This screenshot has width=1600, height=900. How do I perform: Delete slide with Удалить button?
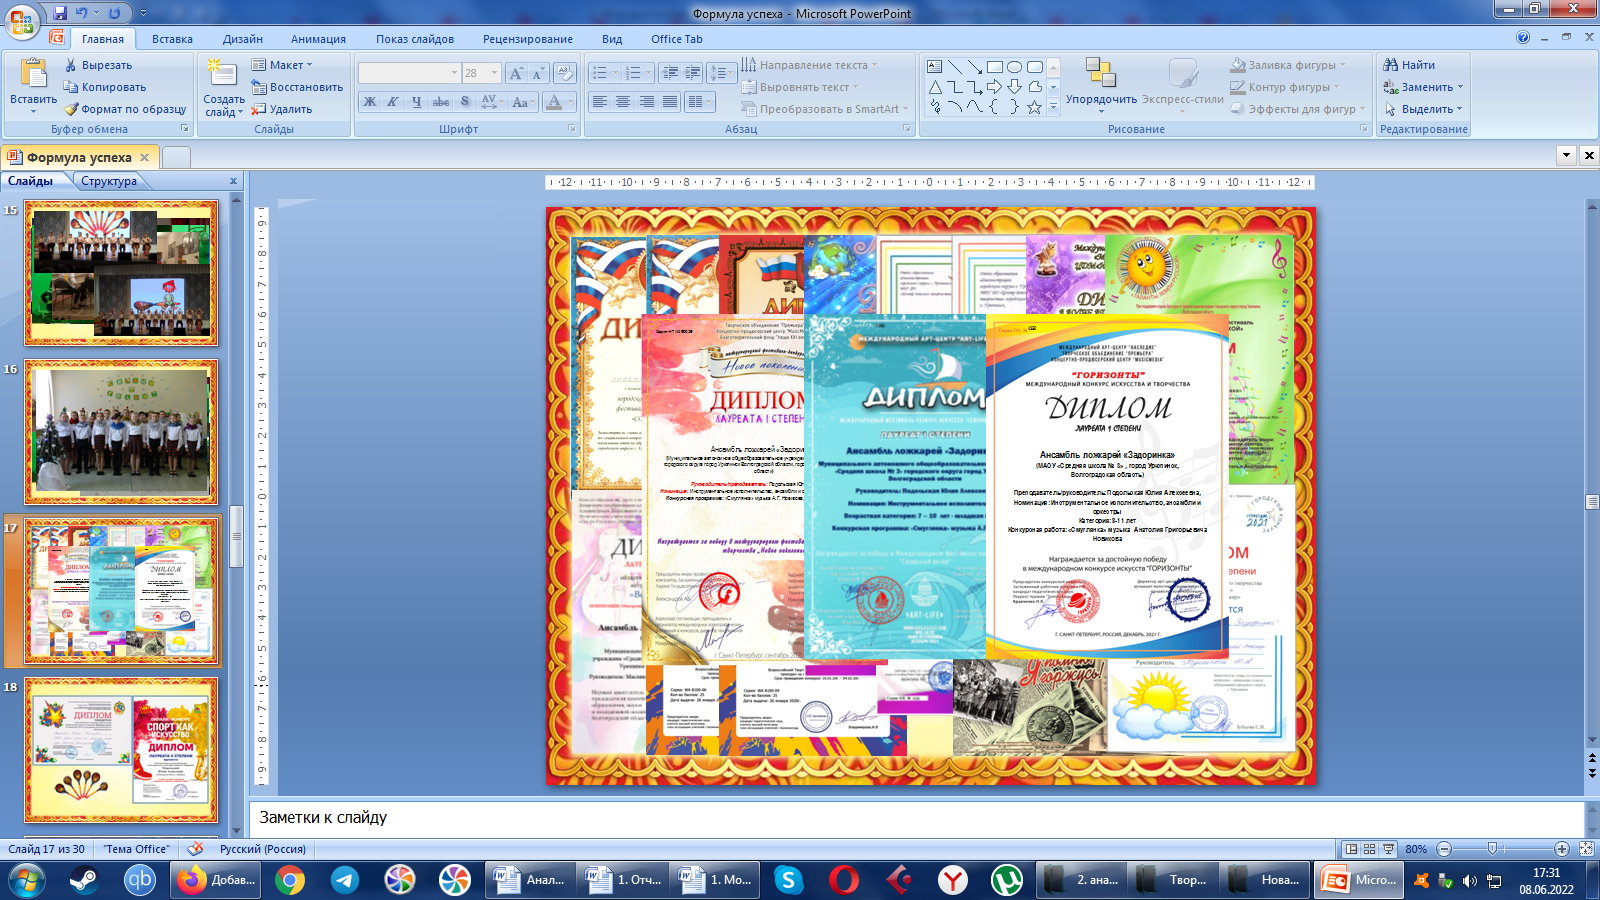point(282,109)
